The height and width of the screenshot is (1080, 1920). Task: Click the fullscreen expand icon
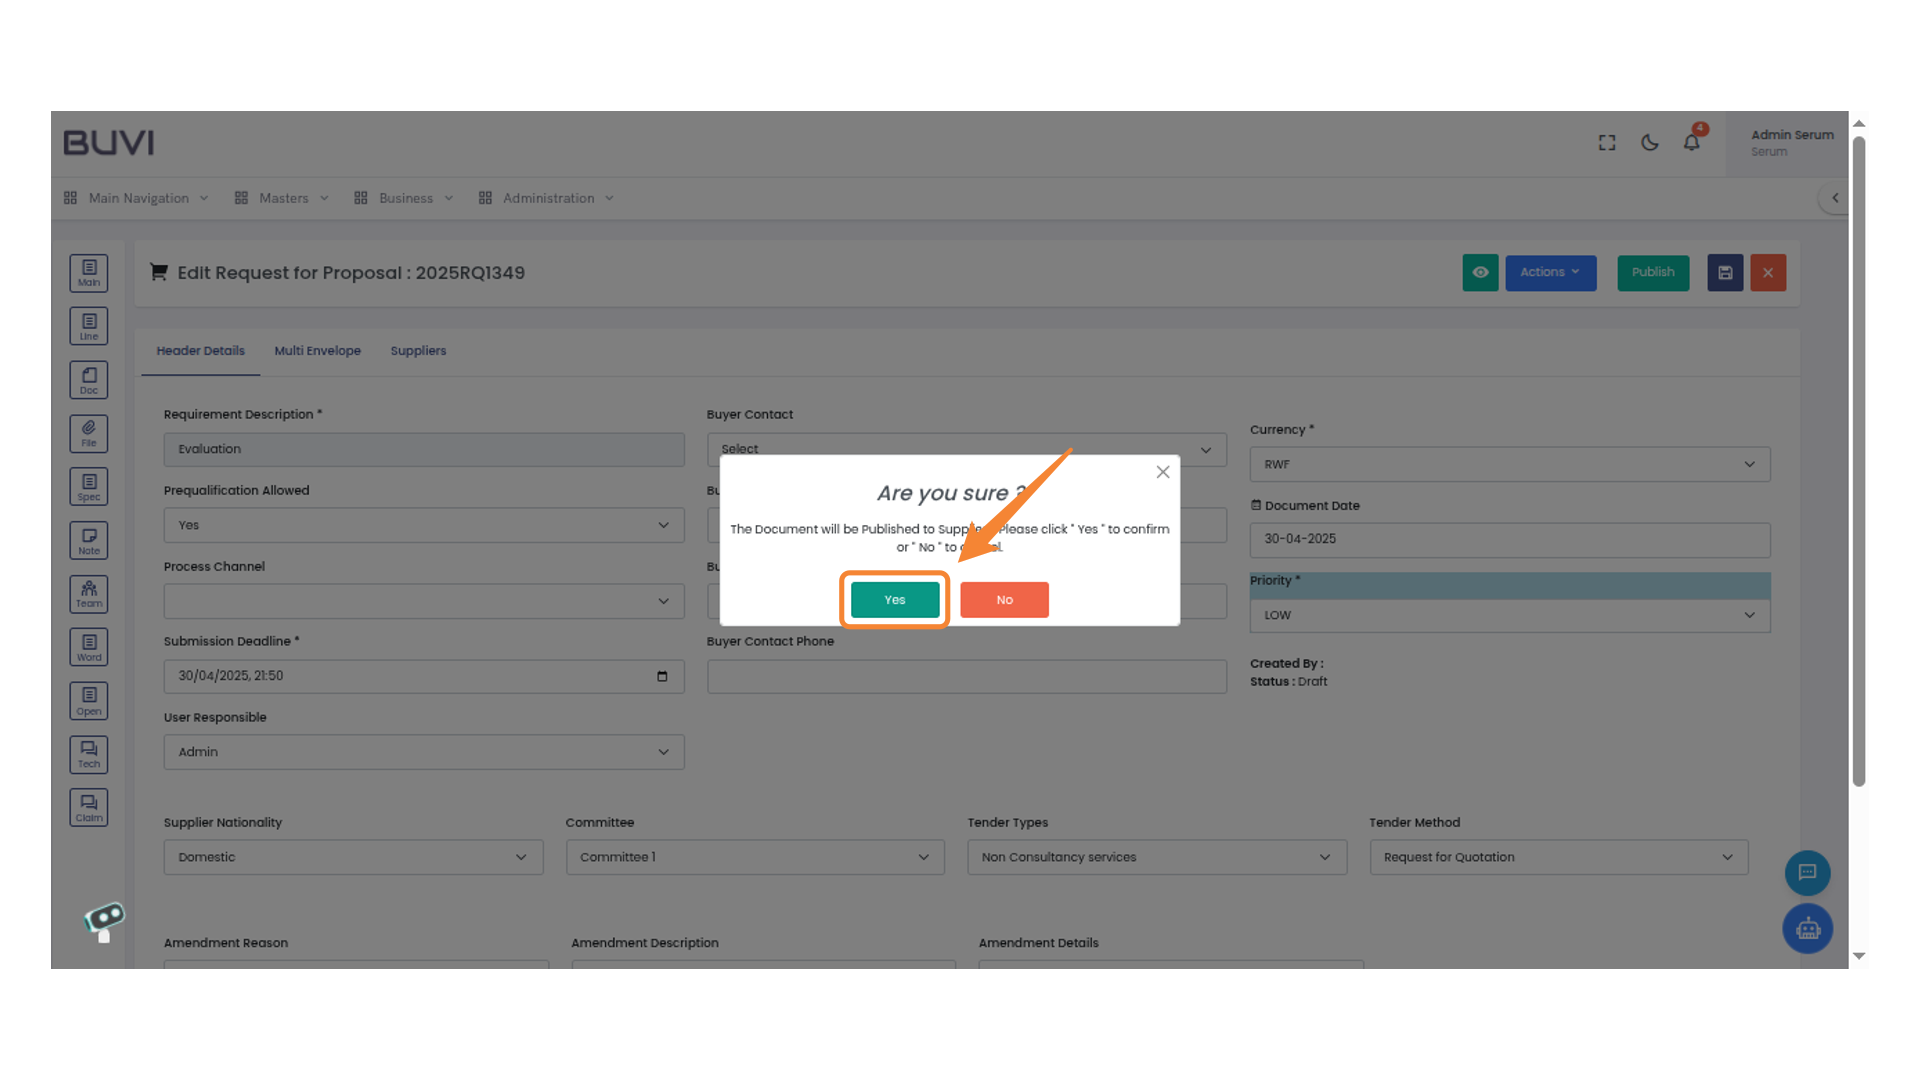pyautogui.click(x=1607, y=143)
